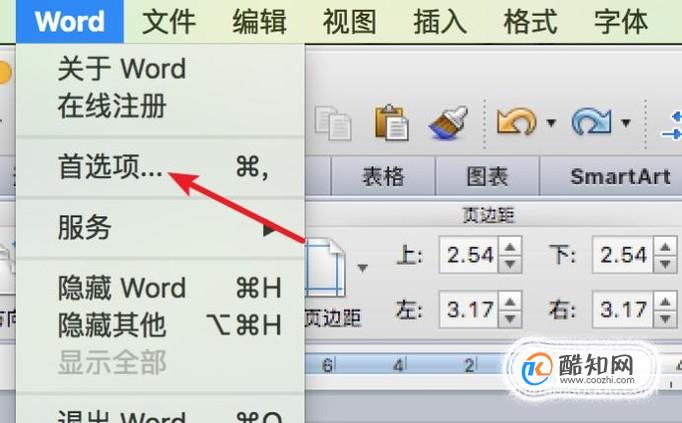The width and height of the screenshot is (682, 423).
Task: Open the 字体 menu
Action: (x=621, y=22)
